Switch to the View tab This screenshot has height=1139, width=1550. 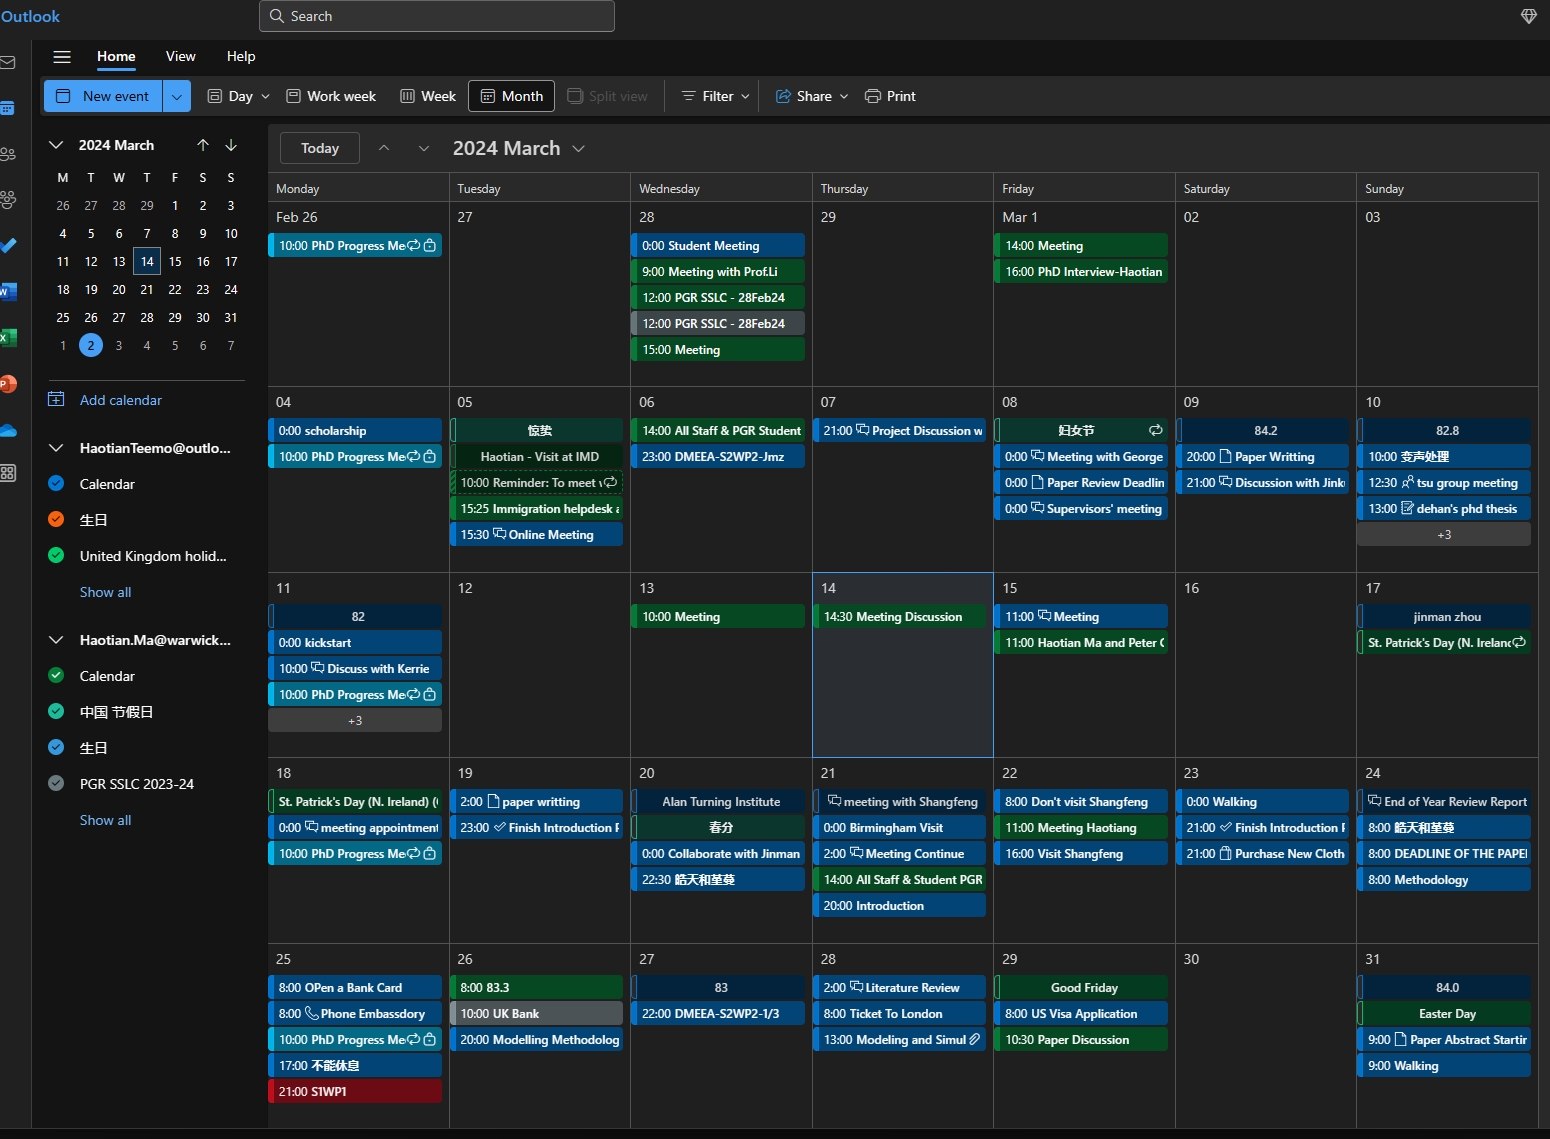coord(181,57)
